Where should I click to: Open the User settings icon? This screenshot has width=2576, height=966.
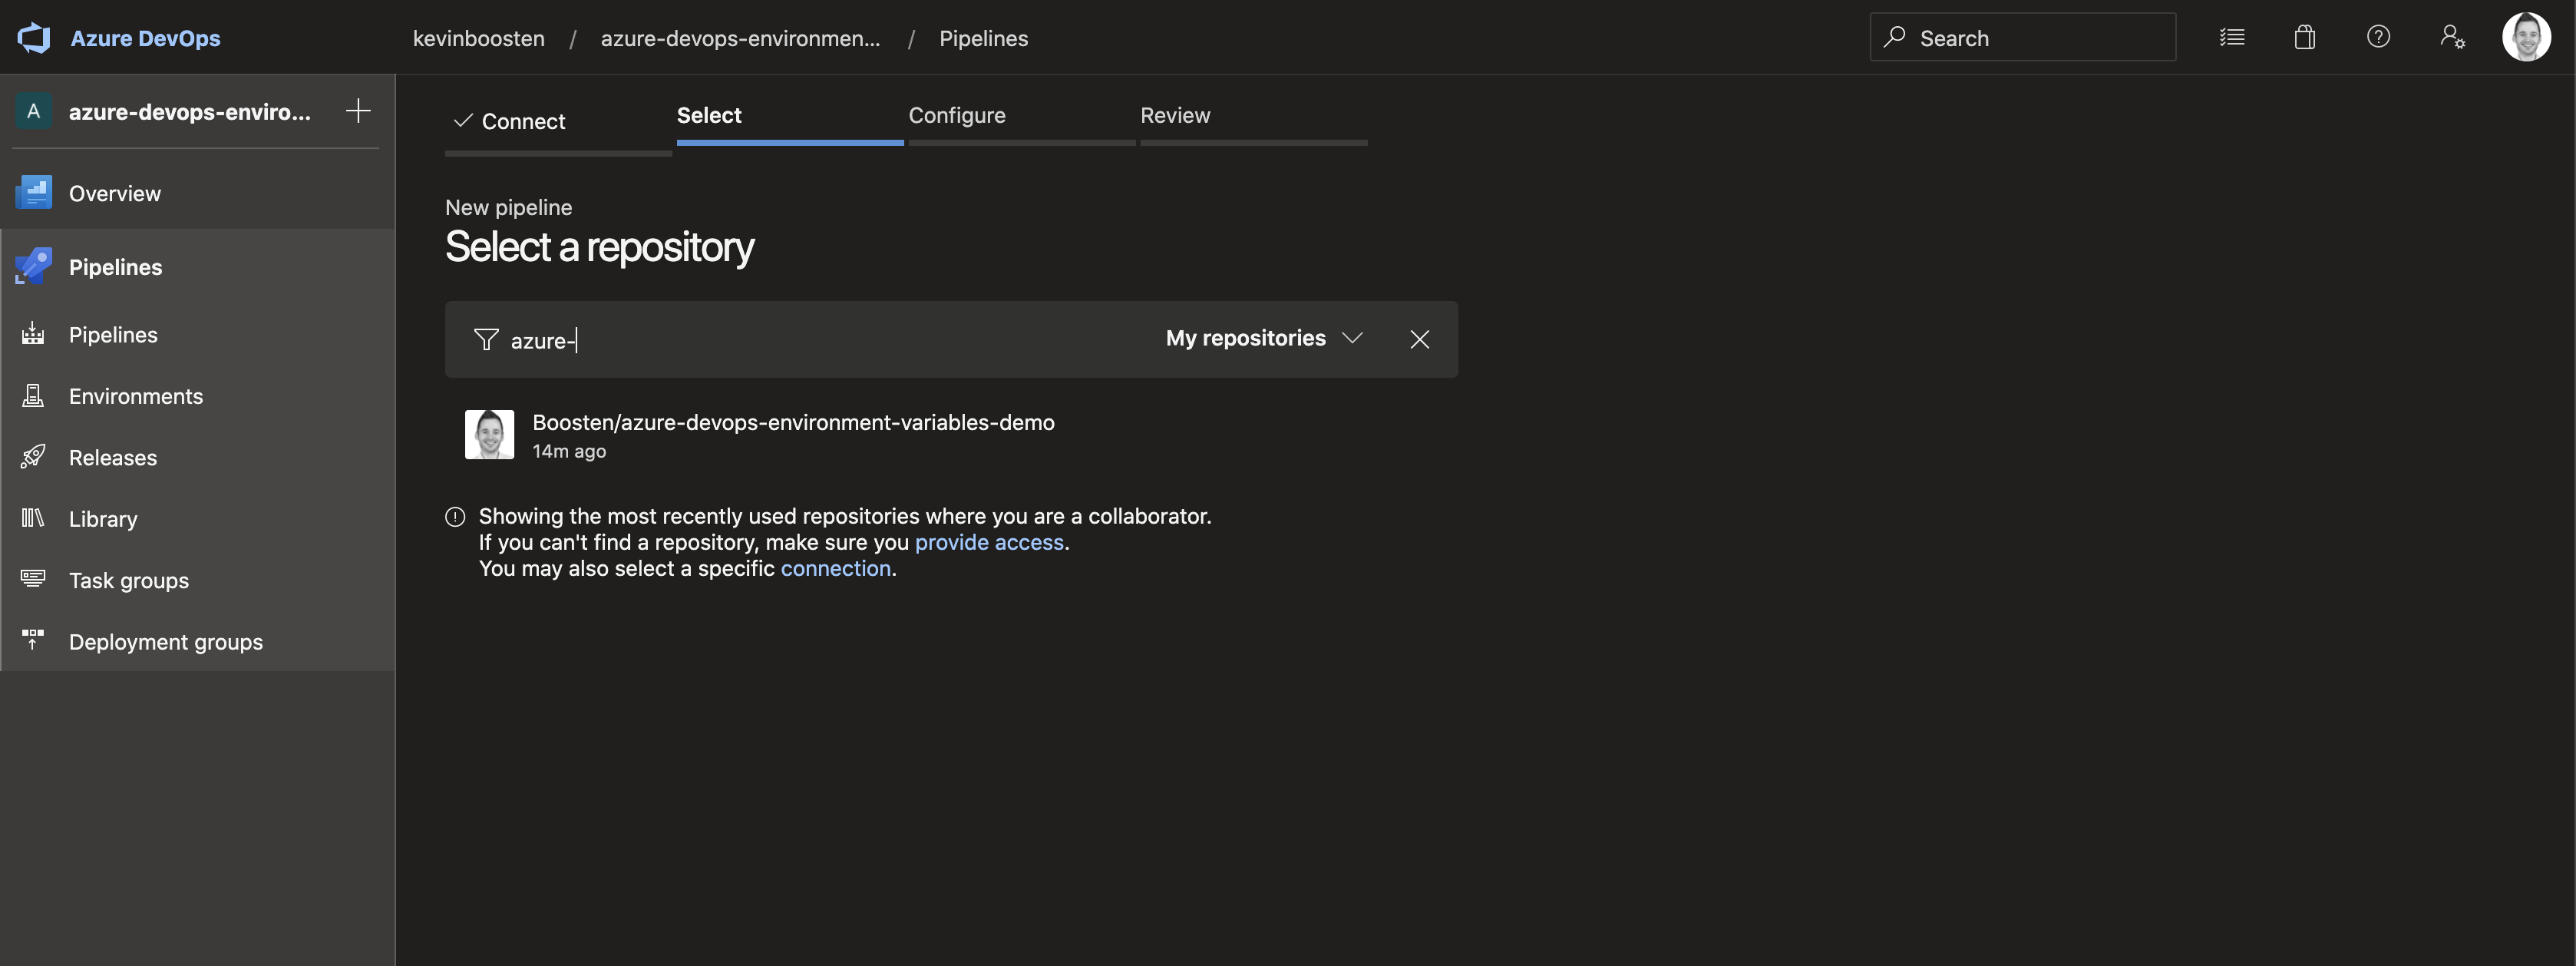pos(2452,37)
